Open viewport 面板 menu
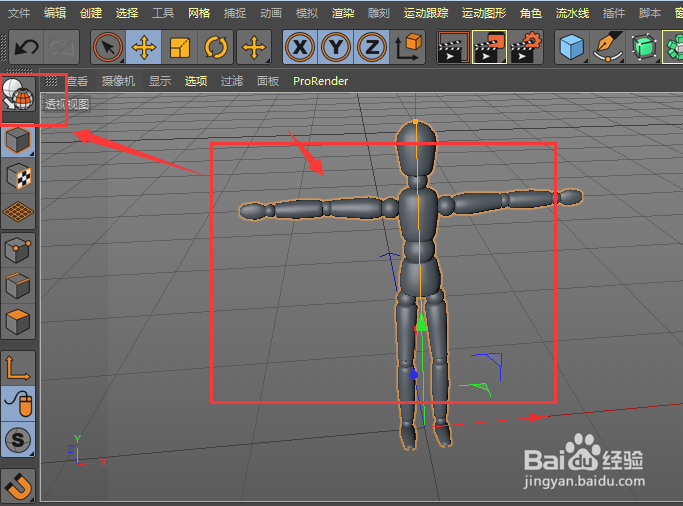This screenshot has width=683, height=506. pos(267,81)
